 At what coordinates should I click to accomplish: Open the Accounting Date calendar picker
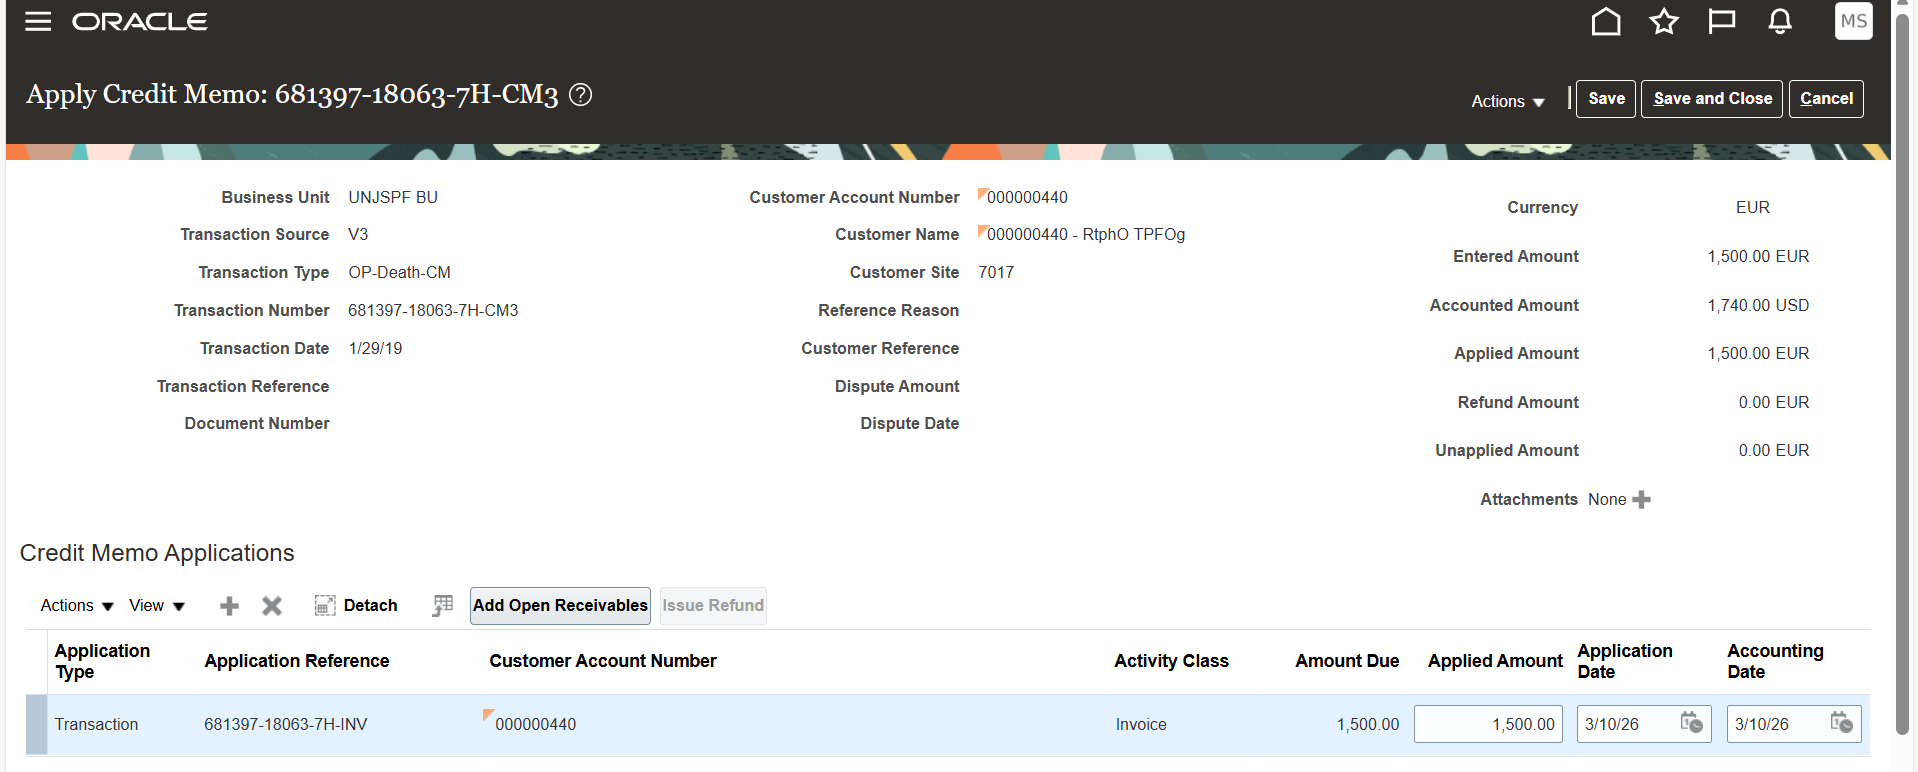click(x=1841, y=723)
